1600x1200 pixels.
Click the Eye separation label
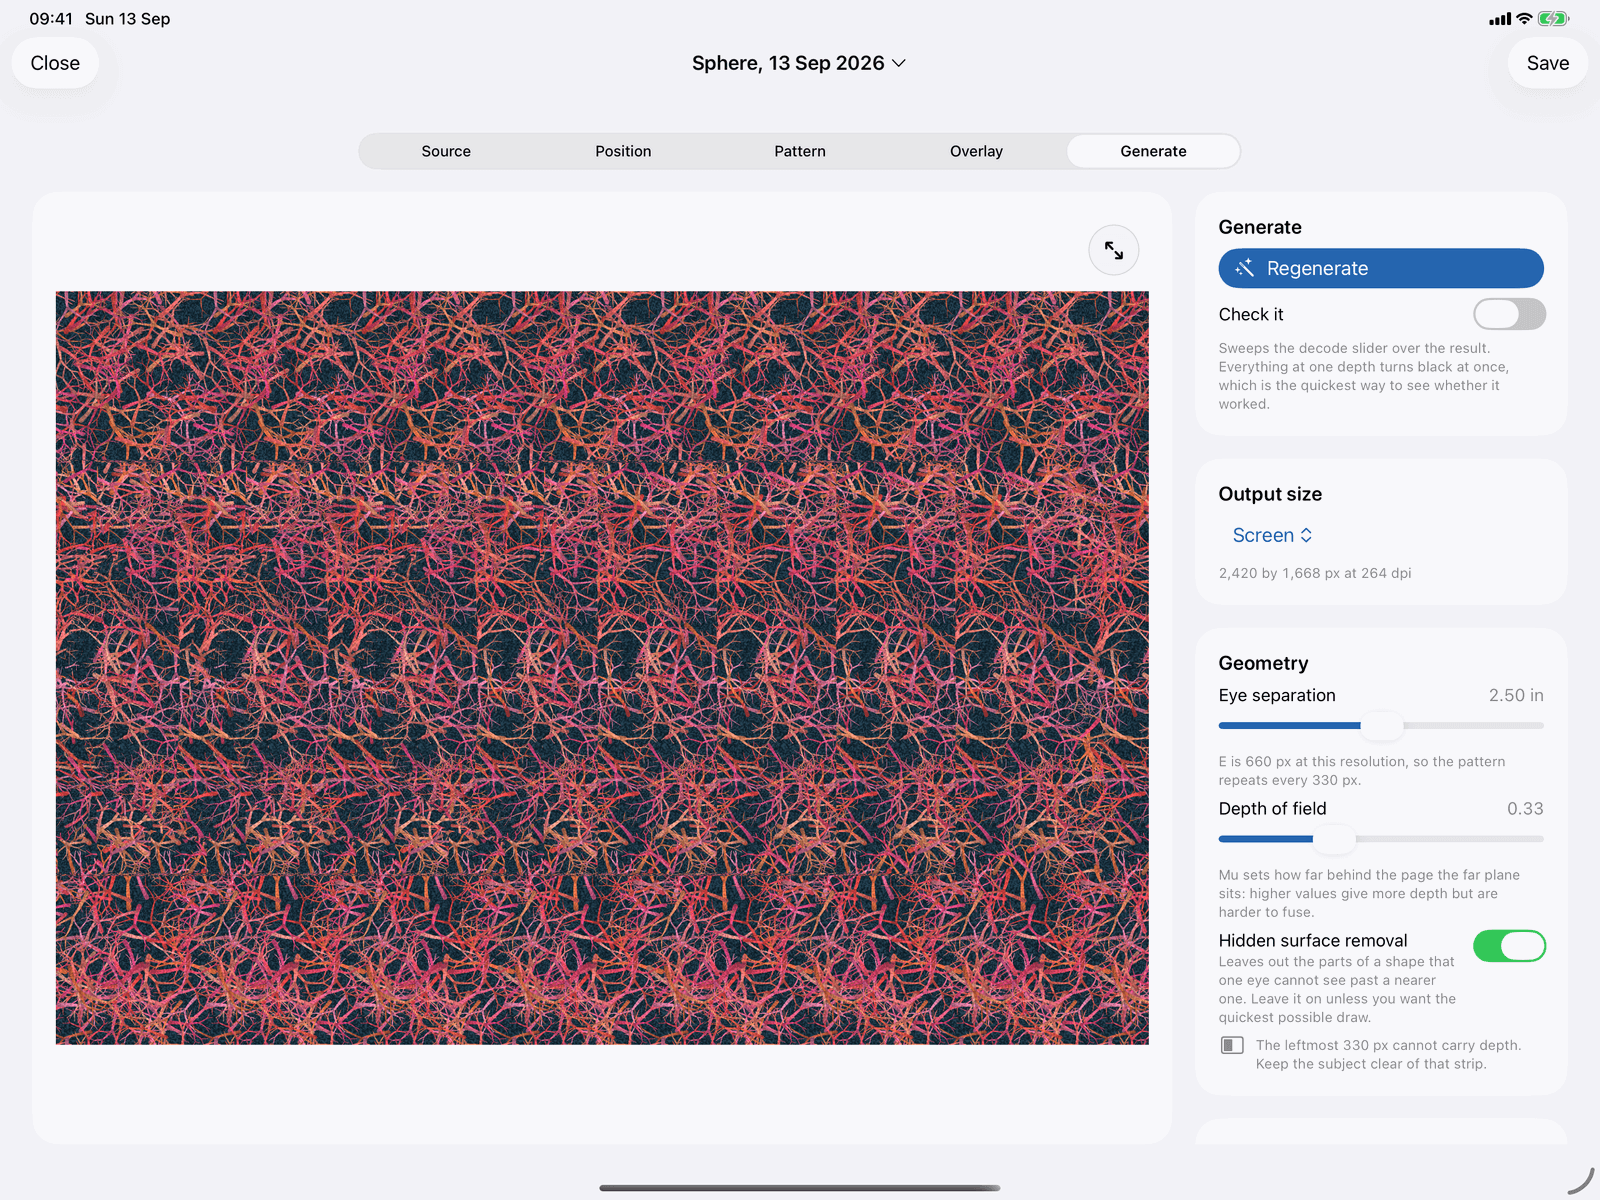point(1277,695)
